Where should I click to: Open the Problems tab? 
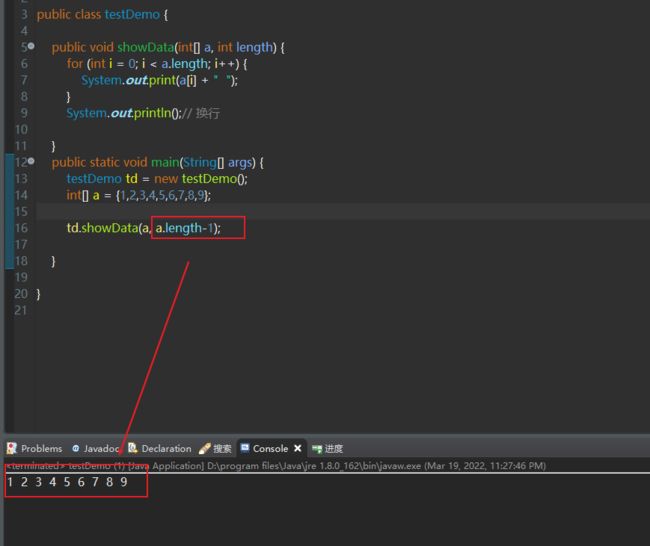[x=35, y=449]
